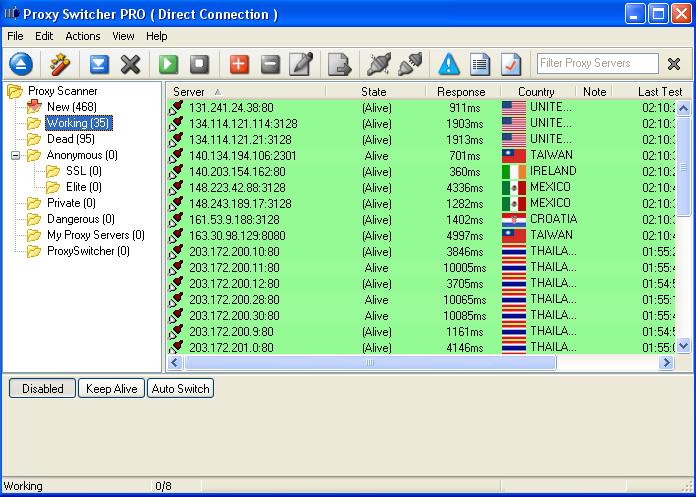
Task: Clear filter with the X beside filter box
Action: coord(674,64)
